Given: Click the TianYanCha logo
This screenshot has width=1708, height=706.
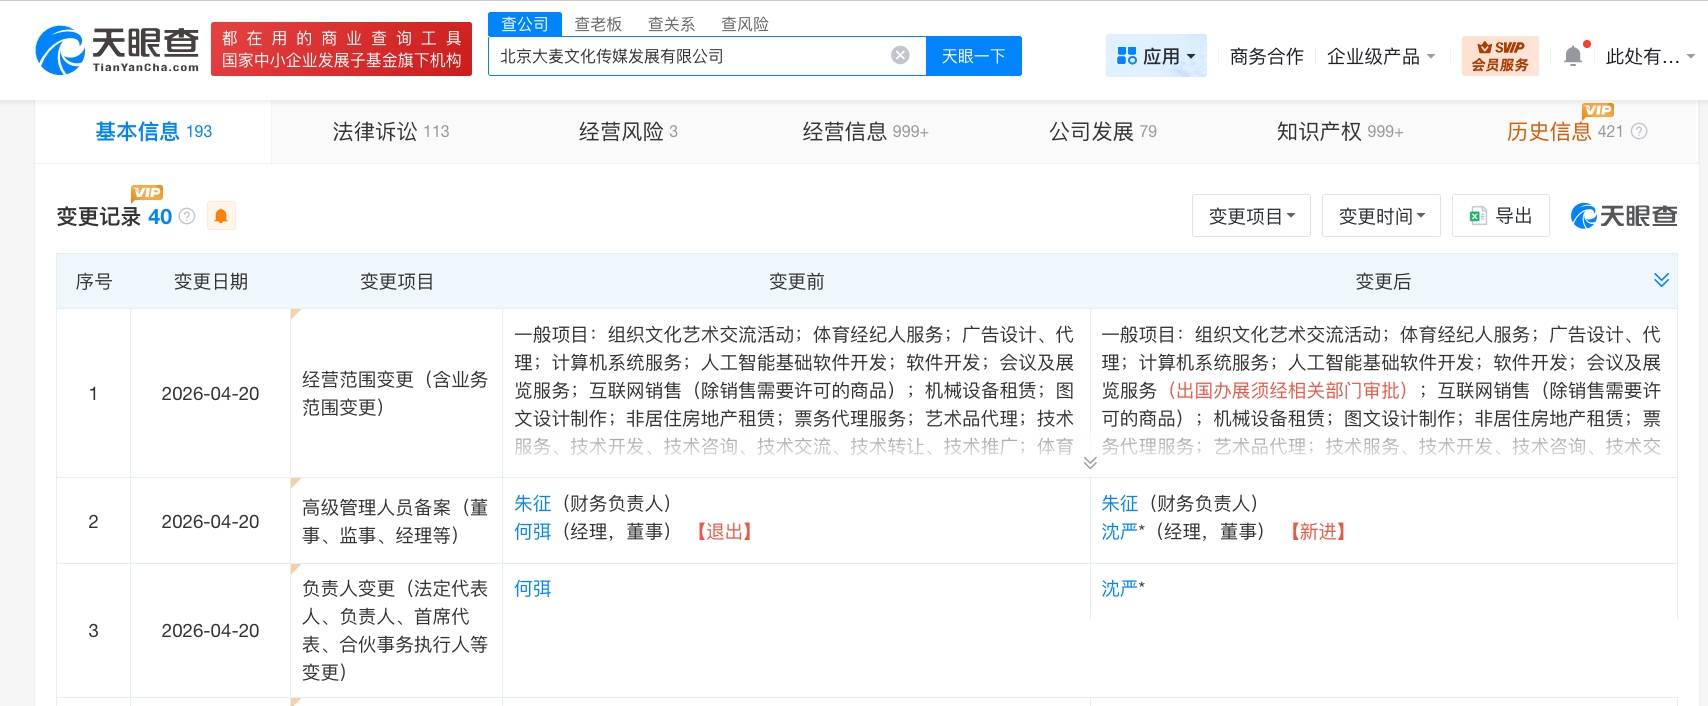Looking at the screenshot, I should (118, 50).
